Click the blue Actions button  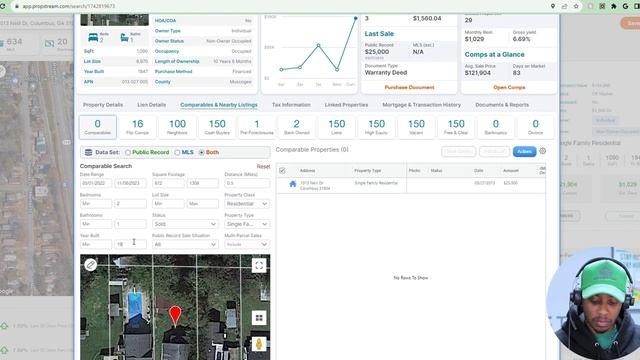(x=524, y=151)
